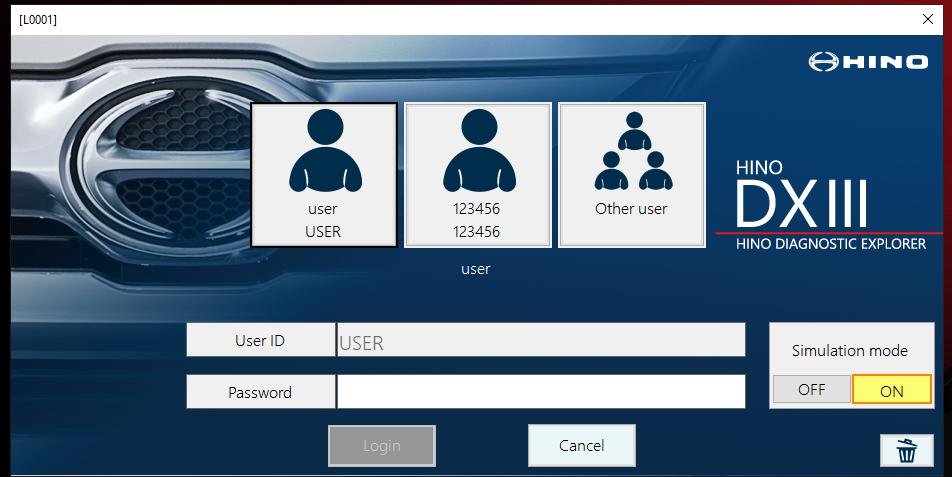Select the 'user USER' profile tile
The width and height of the screenshot is (952, 477).
323,175
